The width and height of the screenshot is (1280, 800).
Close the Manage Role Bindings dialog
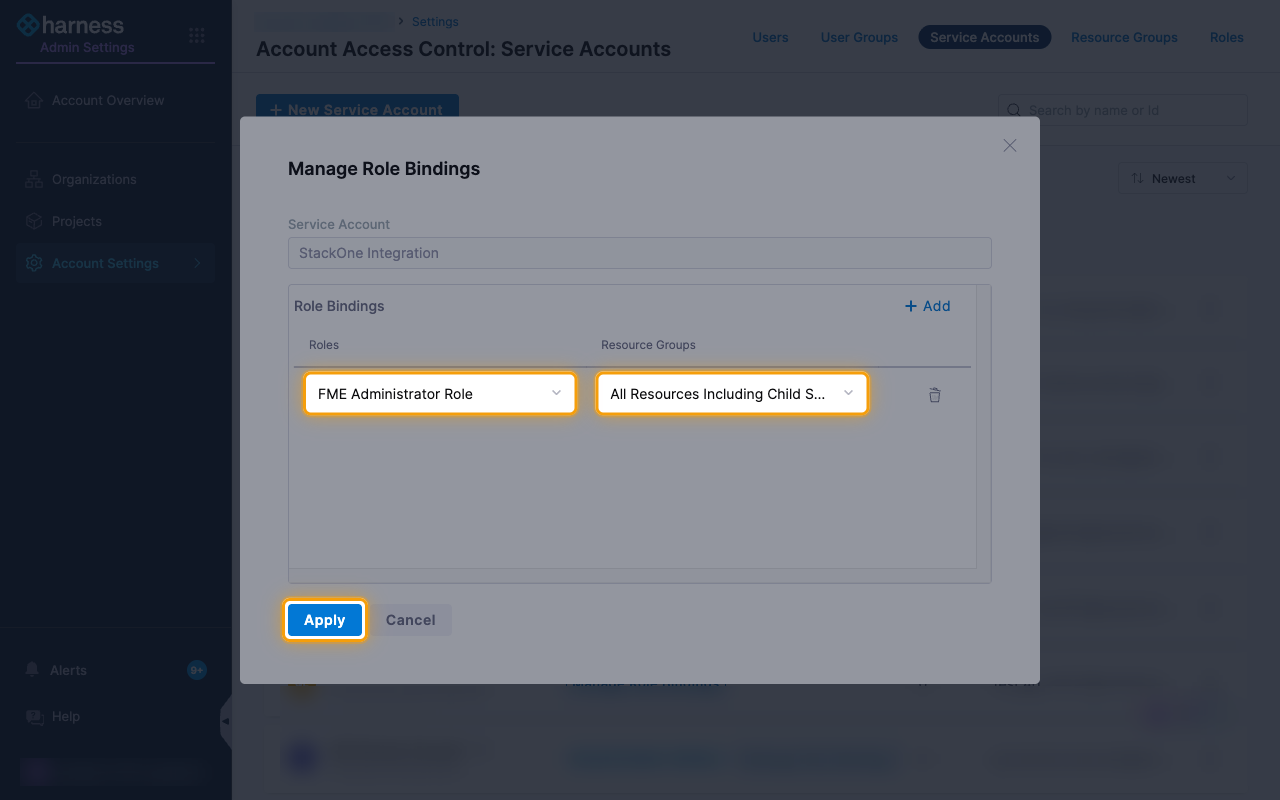pos(1010,146)
